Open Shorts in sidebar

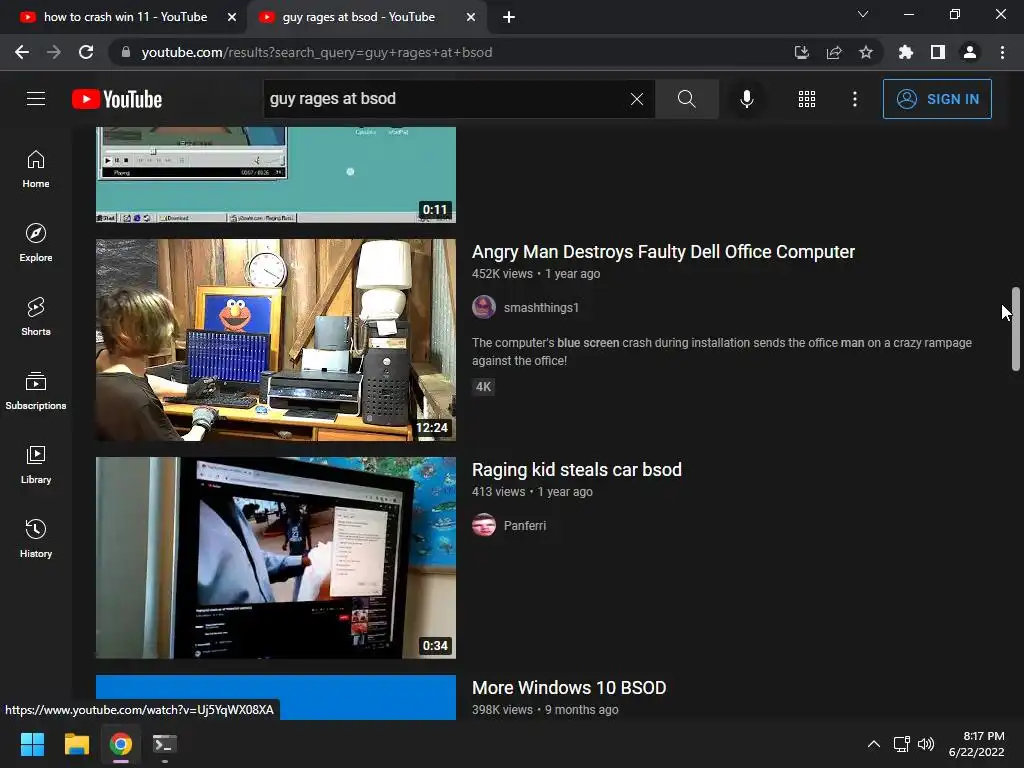[x=36, y=317]
